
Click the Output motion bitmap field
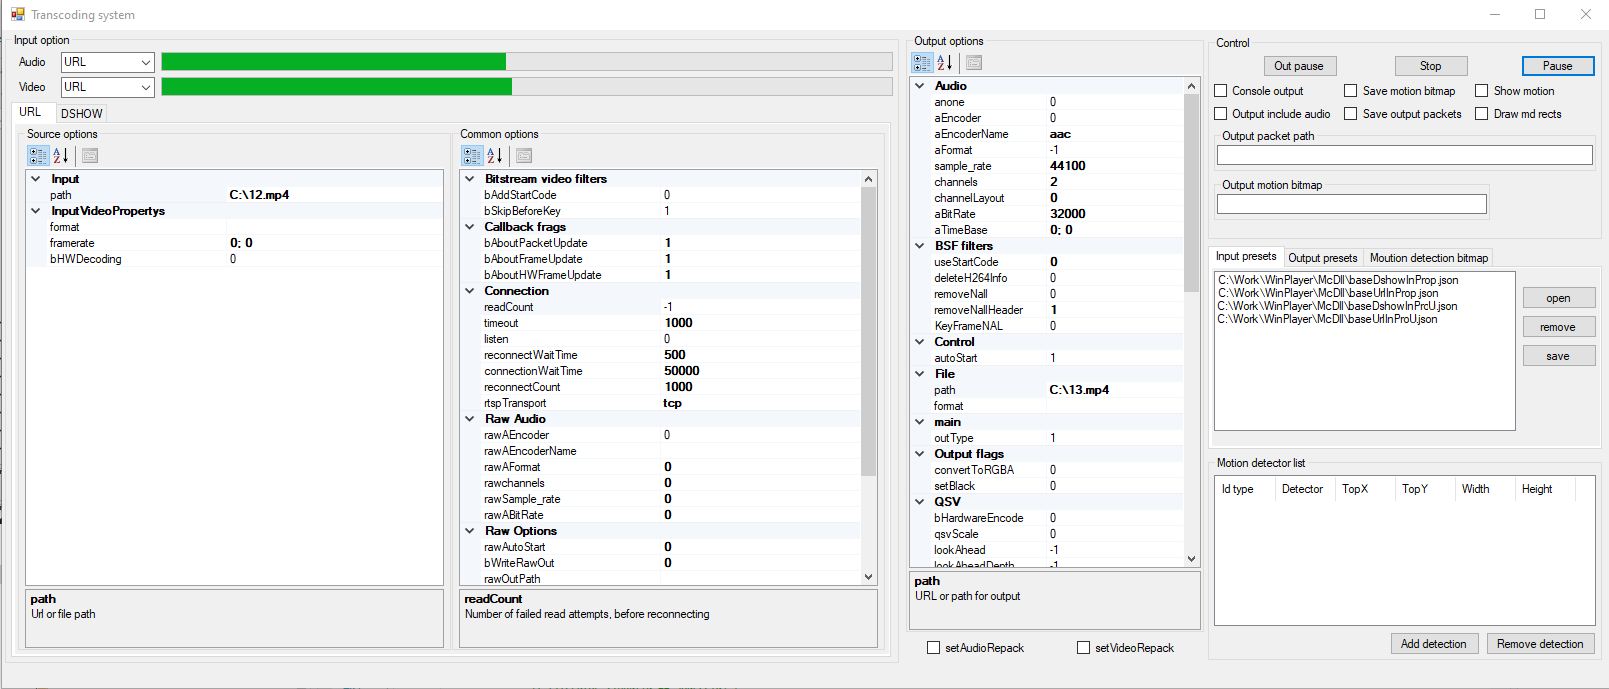[x=1351, y=204]
